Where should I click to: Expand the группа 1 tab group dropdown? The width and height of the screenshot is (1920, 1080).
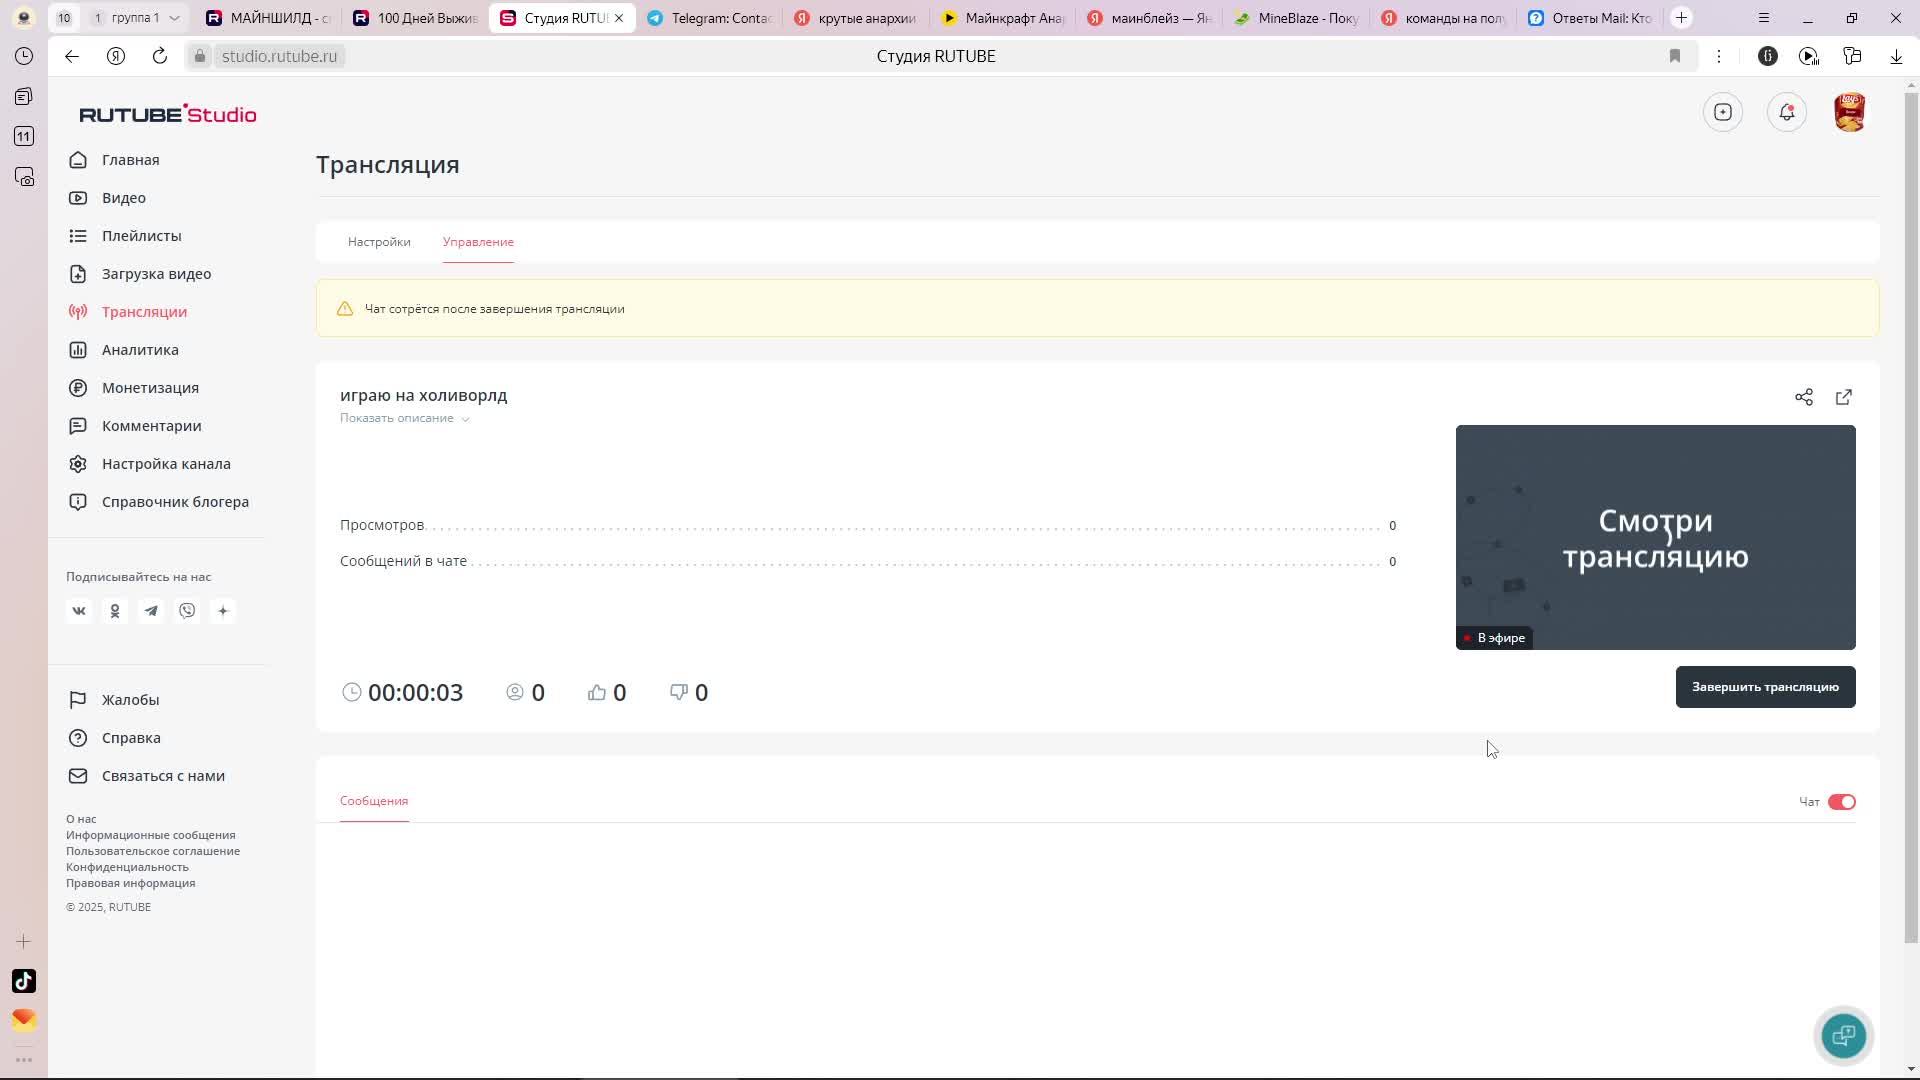point(174,18)
